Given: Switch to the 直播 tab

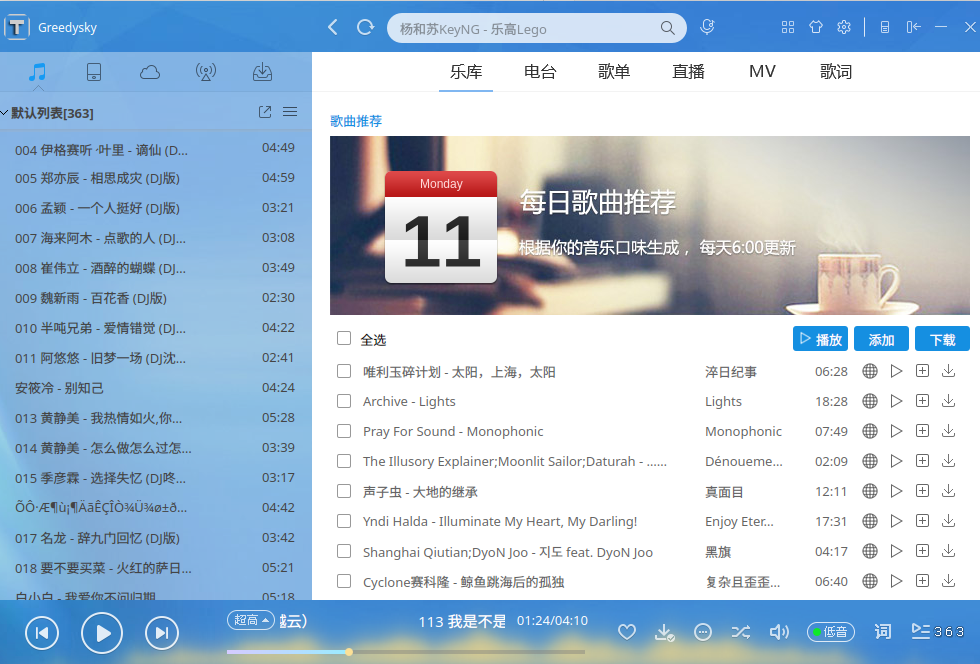Looking at the screenshot, I should coord(688,72).
